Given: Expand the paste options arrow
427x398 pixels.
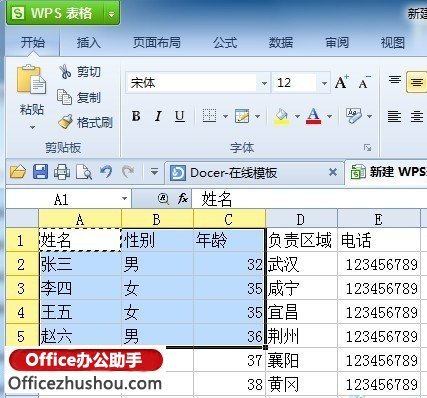Looking at the screenshot, I should (x=32, y=127).
